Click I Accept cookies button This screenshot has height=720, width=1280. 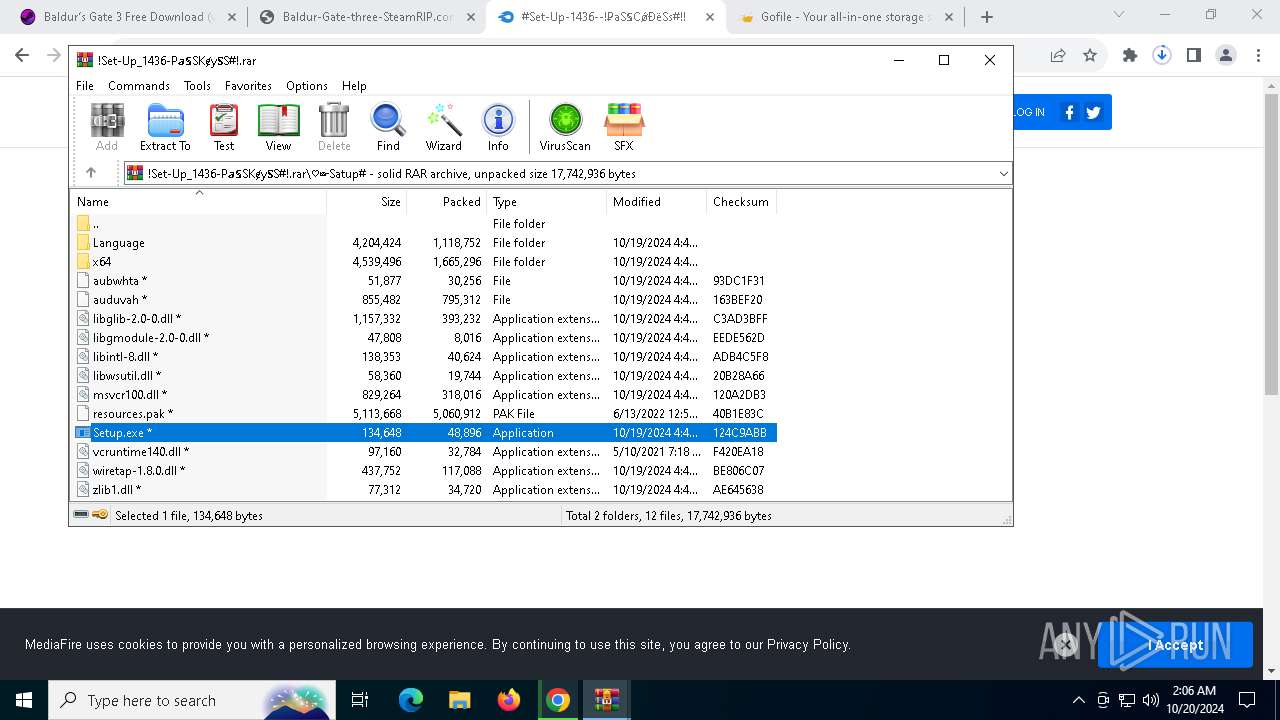pos(1175,645)
